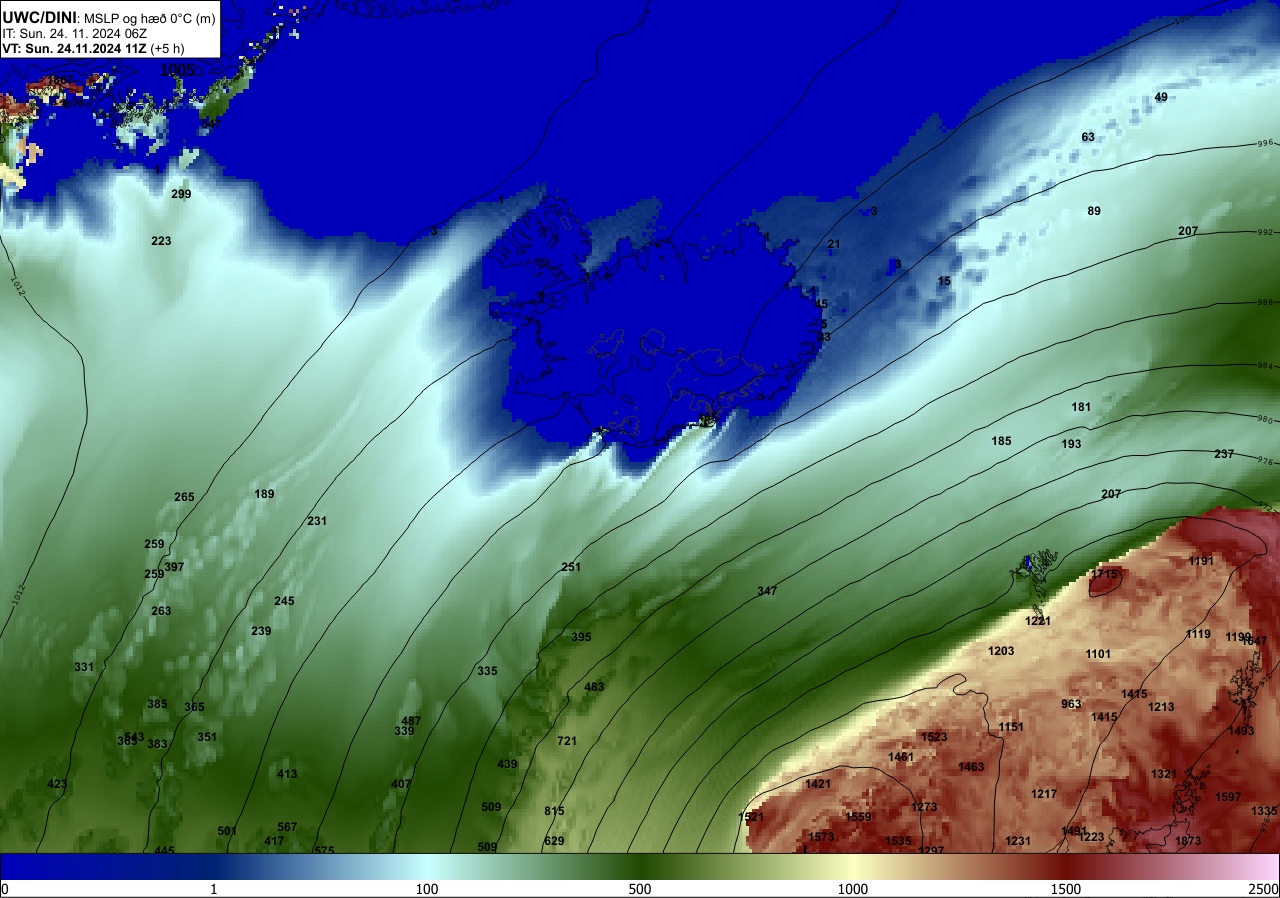The height and width of the screenshot is (898, 1280).
Task: Click the 988 isobar label
Action: pos(1265,302)
